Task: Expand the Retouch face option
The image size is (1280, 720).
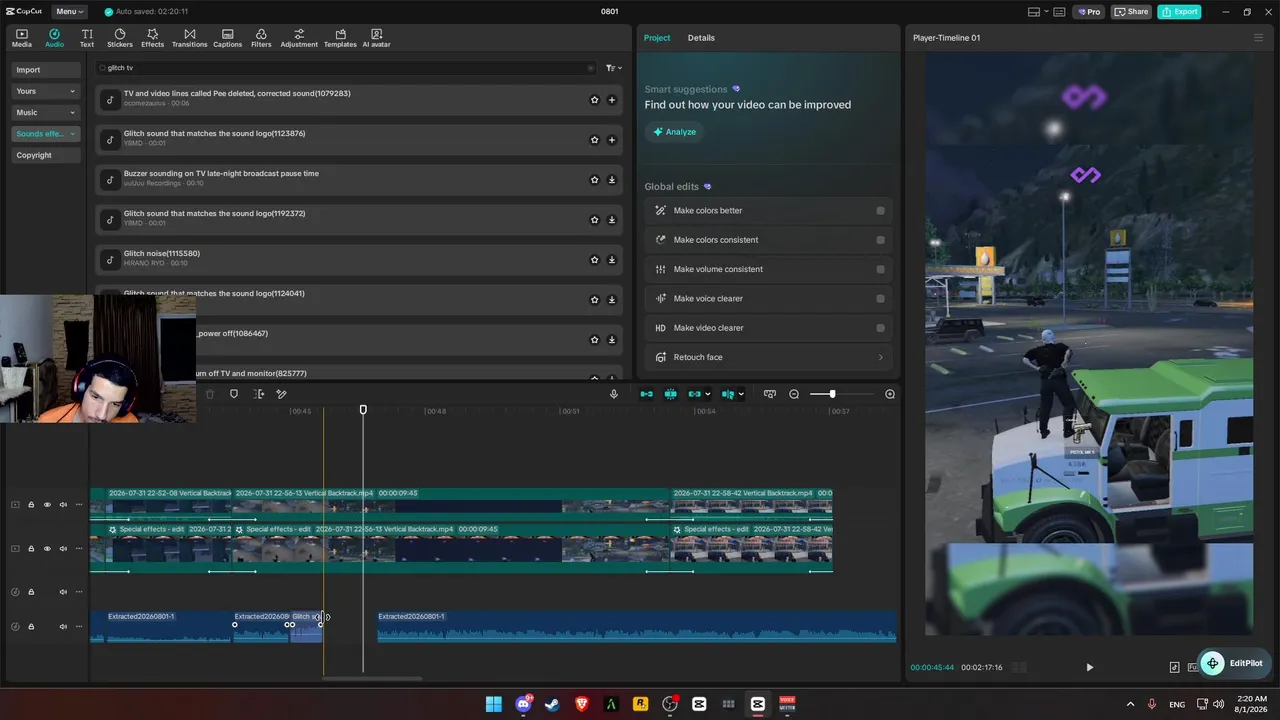Action: [x=880, y=357]
